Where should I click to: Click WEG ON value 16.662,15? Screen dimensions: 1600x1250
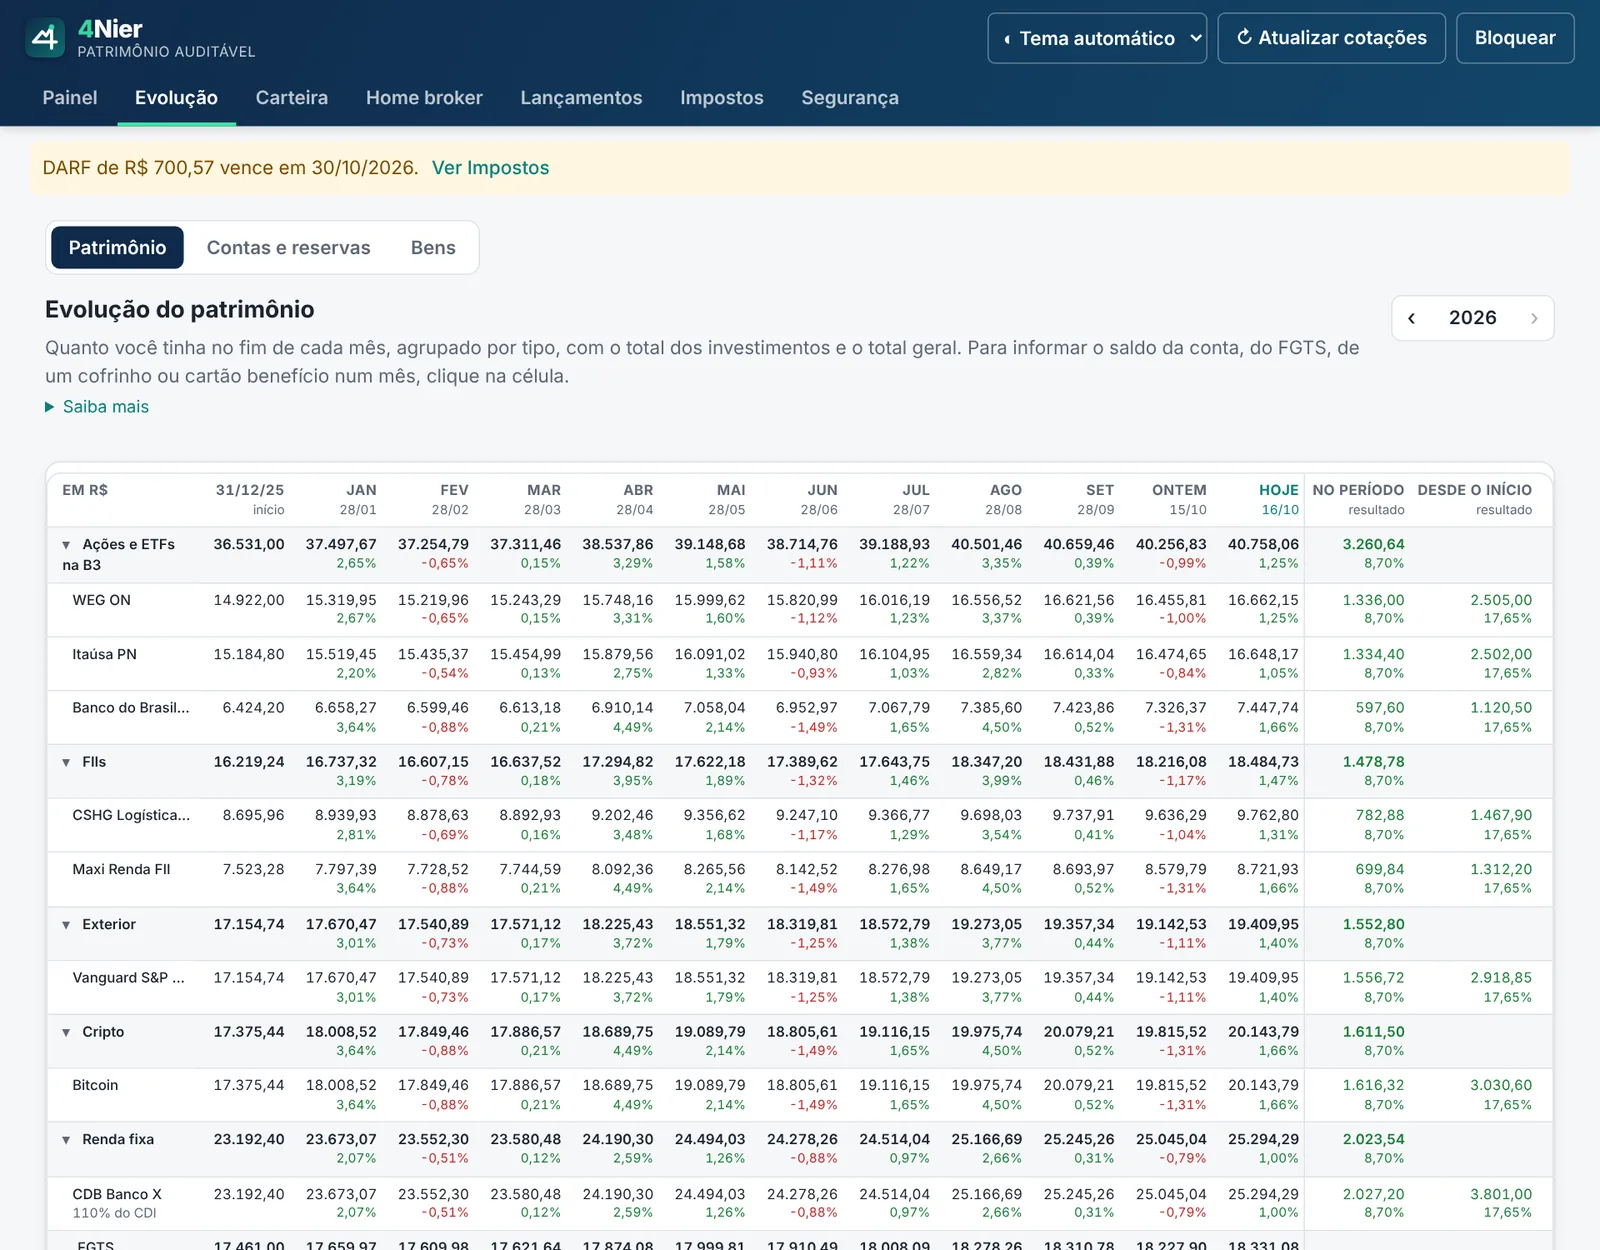pyautogui.click(x=1263, y=600)
